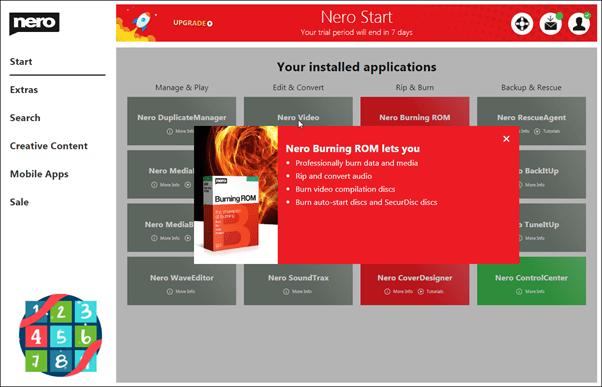Open the Search section in sidebar

click(25, 118)
